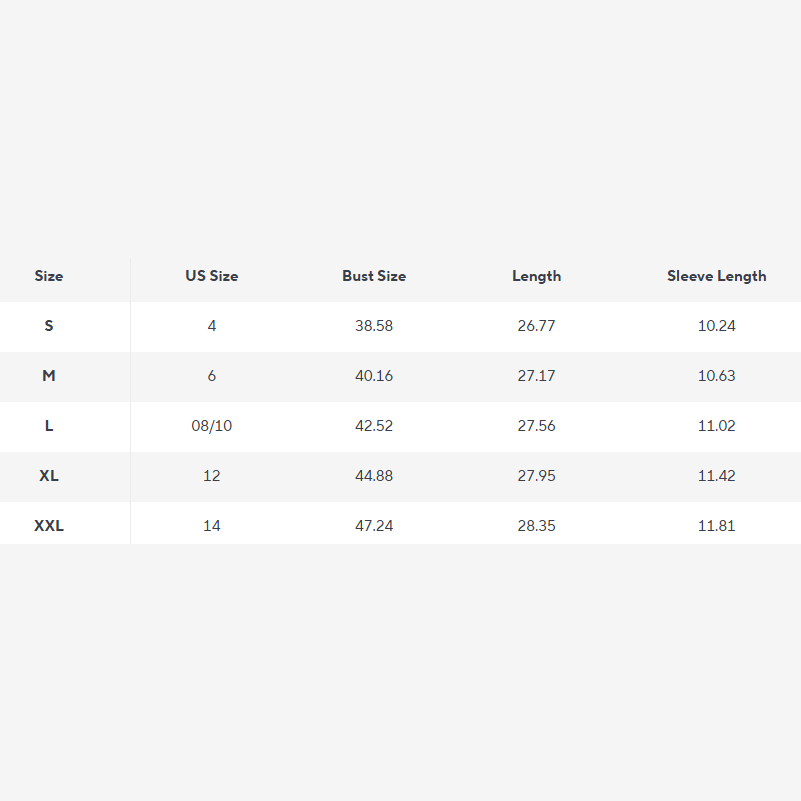The height and width of the screenshot is (801, 801).
Task: Click the Bust Size column header
Action: 374,276
